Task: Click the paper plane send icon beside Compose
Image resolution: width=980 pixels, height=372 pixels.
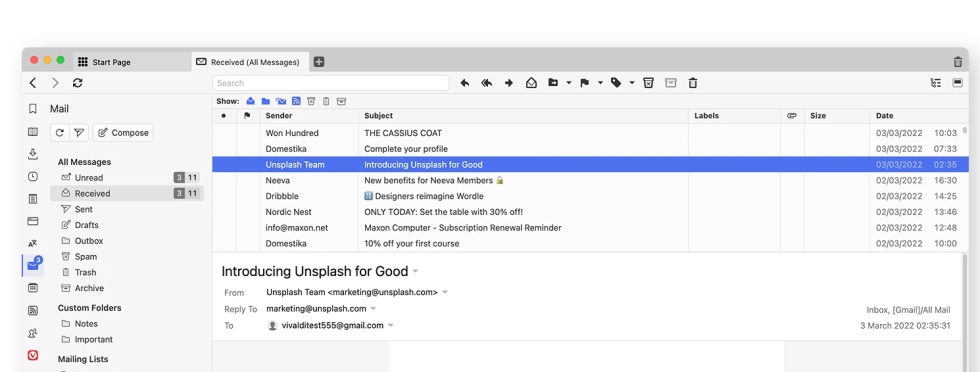Action: pos(78,133)
